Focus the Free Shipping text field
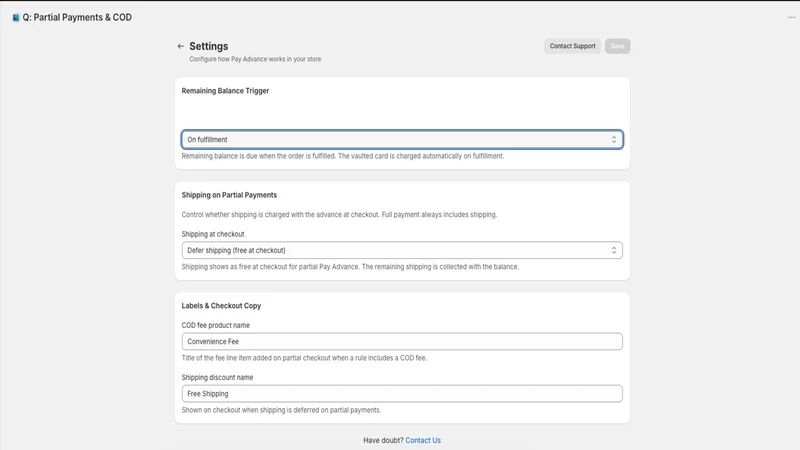Image resolution: width=800 pixels, height=450 pixels. pyautogui.click(x=402, y=393)
